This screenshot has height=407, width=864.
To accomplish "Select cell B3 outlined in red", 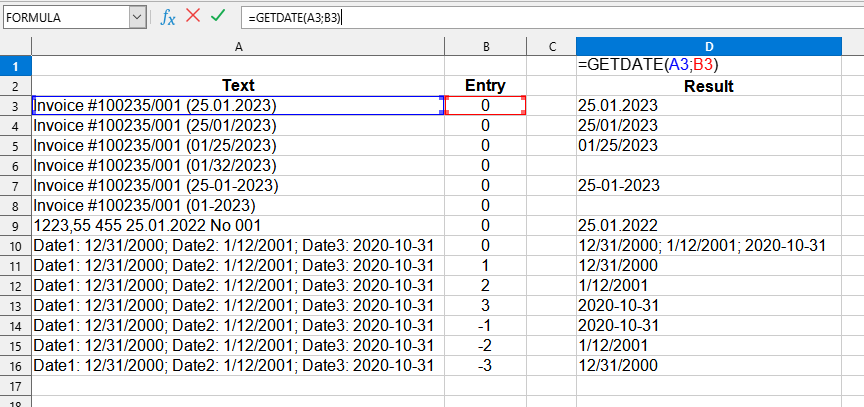I will tap(485, 106).
